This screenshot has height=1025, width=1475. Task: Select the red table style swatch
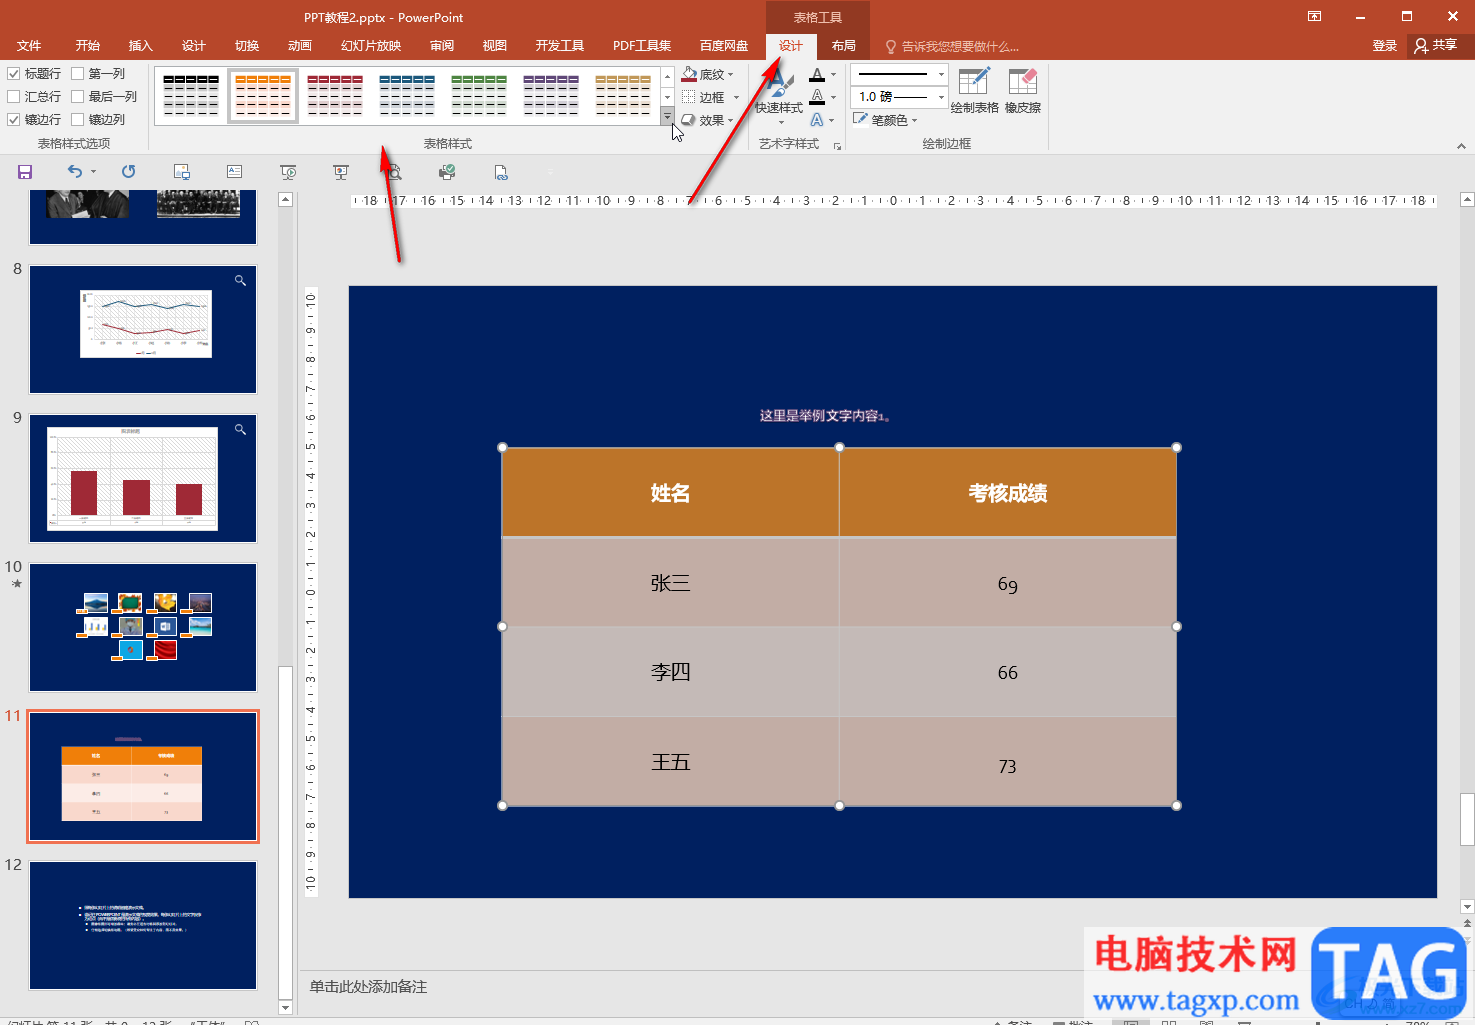click(335, 95)
